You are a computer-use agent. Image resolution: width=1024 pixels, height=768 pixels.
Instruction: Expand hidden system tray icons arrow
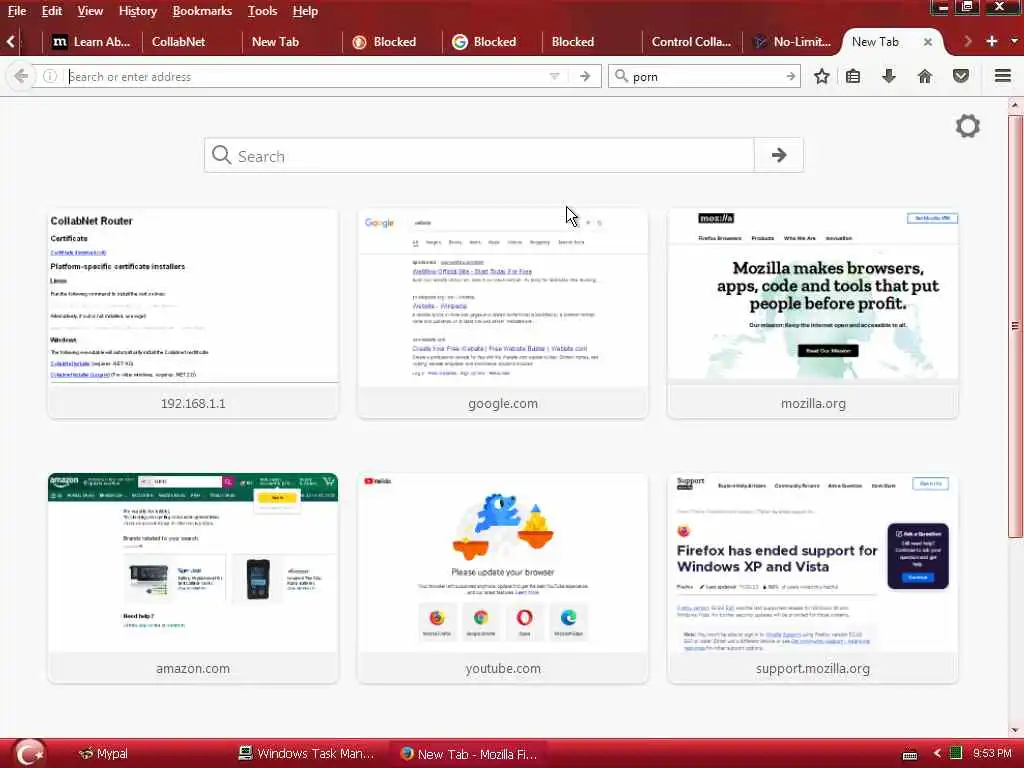[x=937, y=754]
